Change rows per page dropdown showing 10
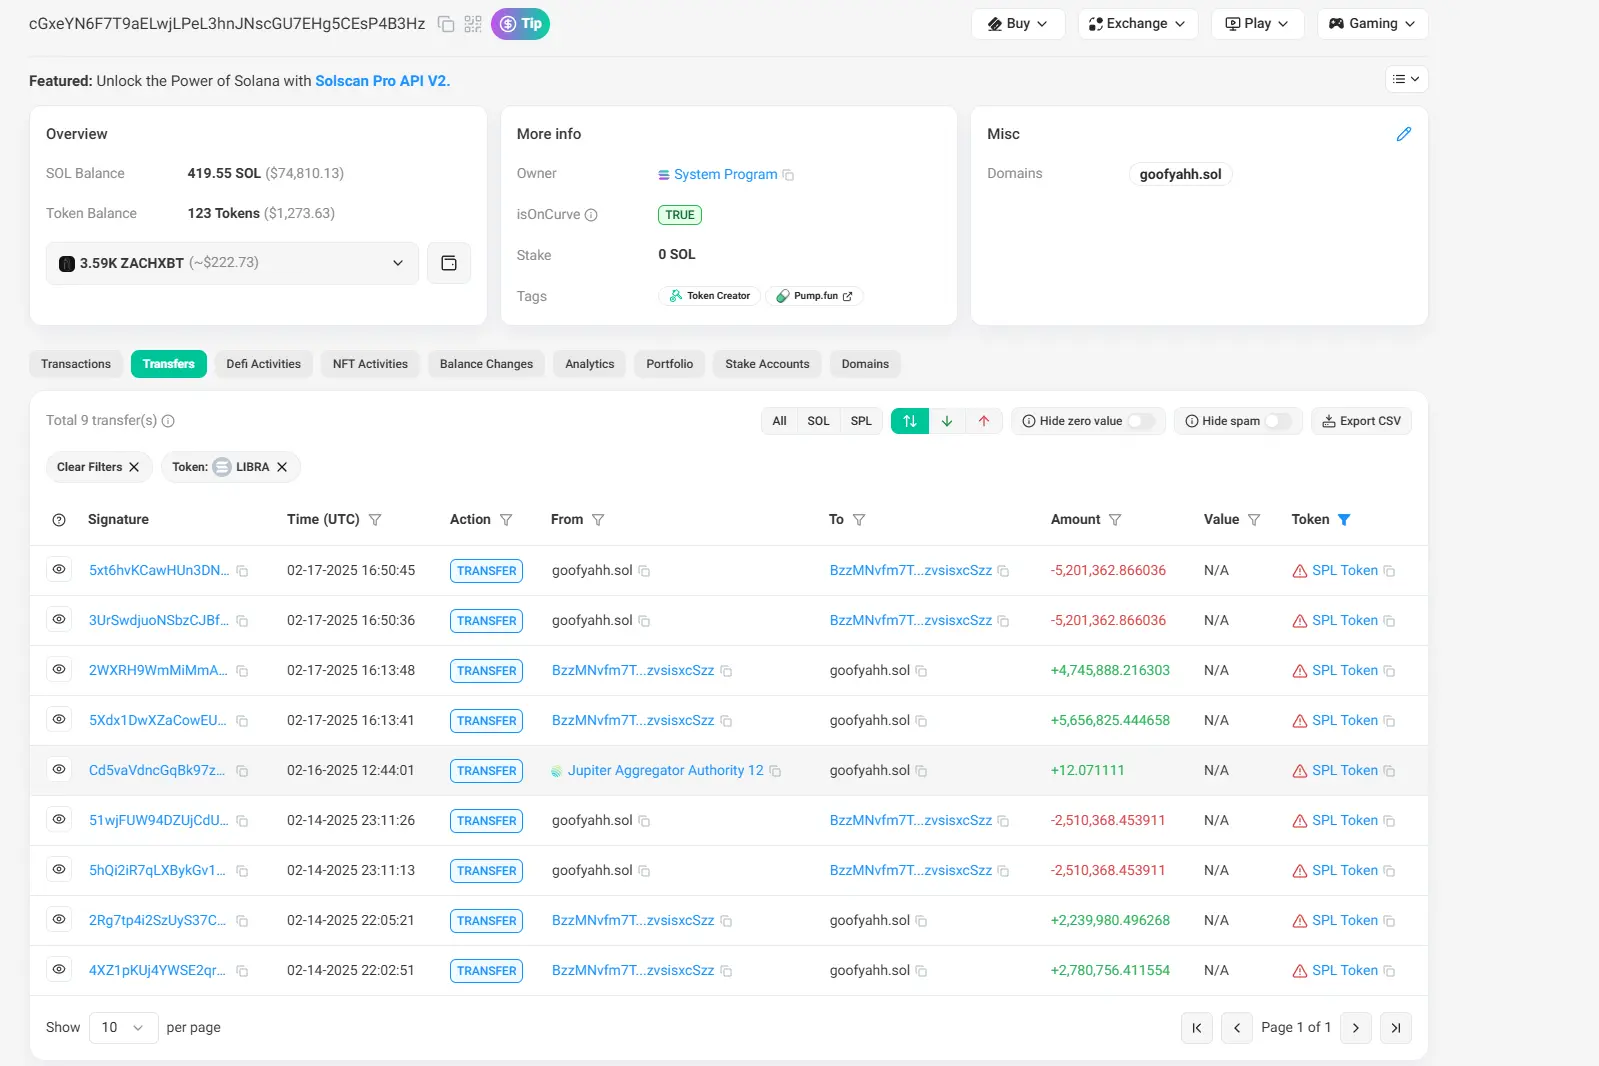This screenshot has height=1066, width=1599. [123, 1027]
